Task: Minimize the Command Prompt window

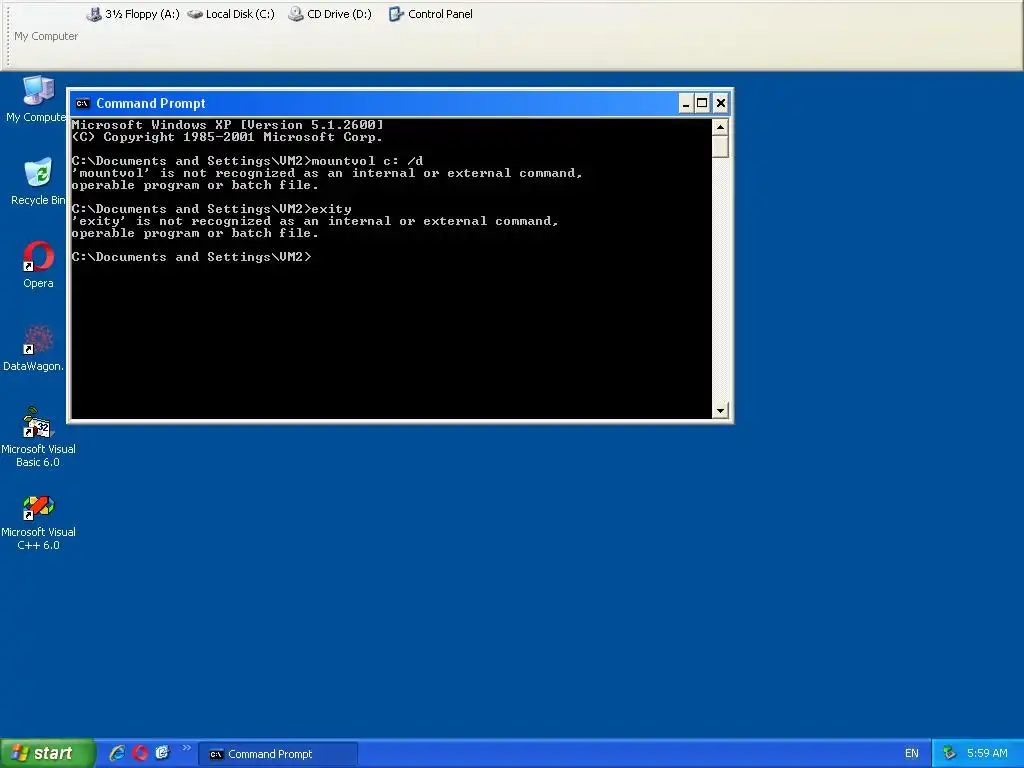Action: click(686, 103)
